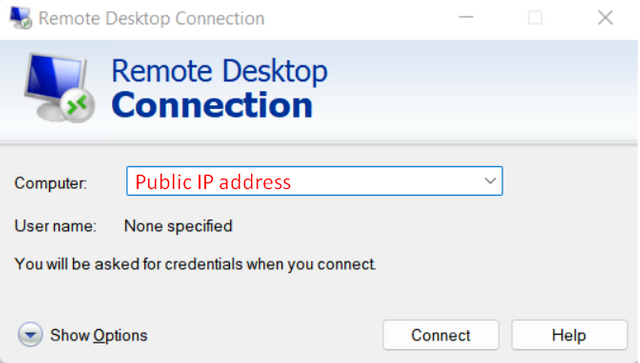Click the Computer field label

51,183
